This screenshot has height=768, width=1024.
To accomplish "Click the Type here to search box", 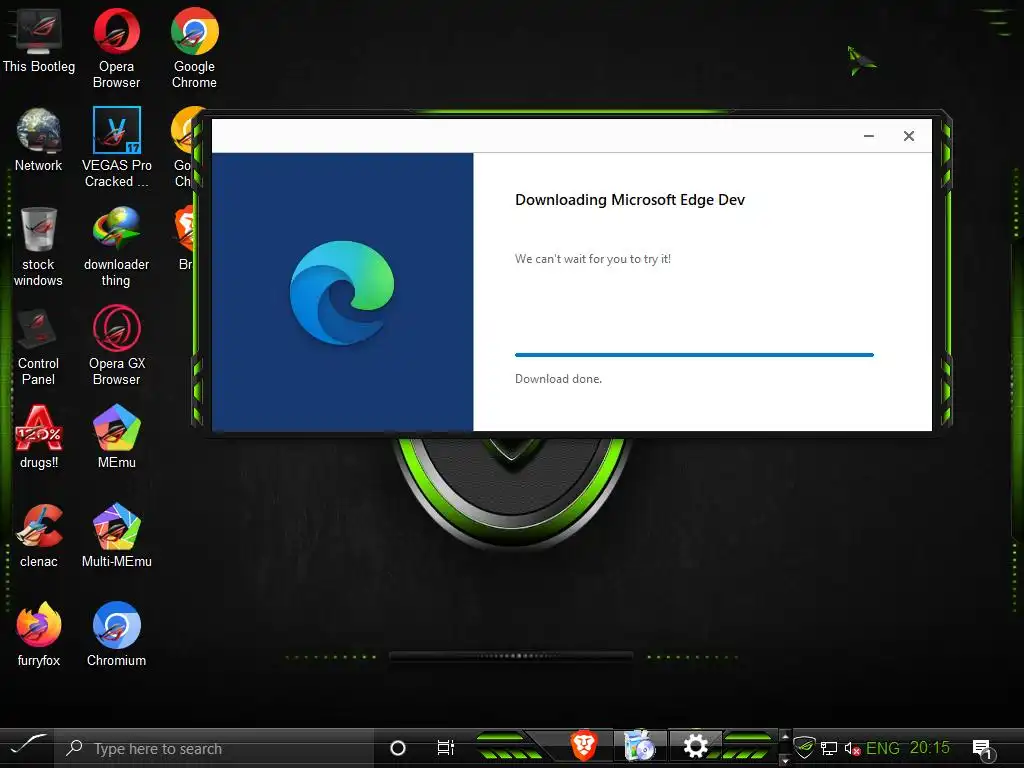I will pyautogui.click(x=214, y=748).
